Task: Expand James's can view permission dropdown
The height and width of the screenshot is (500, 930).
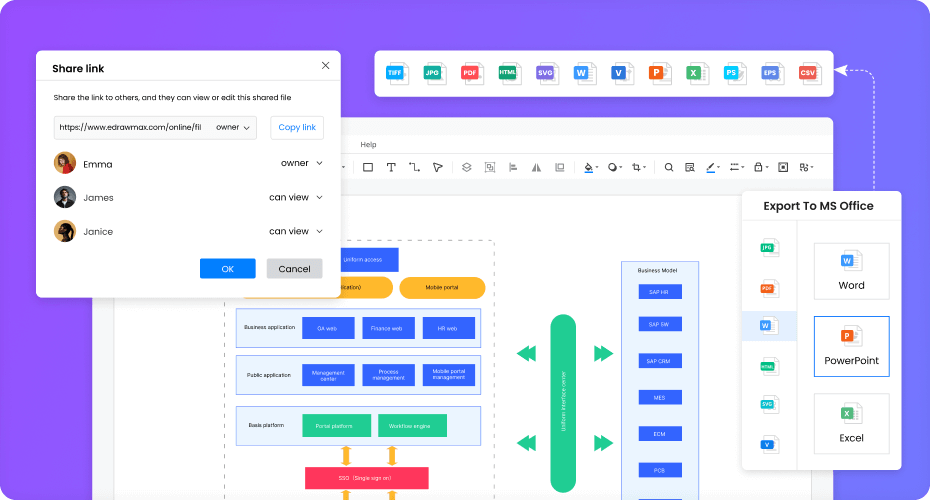Action: pos(295,198)
